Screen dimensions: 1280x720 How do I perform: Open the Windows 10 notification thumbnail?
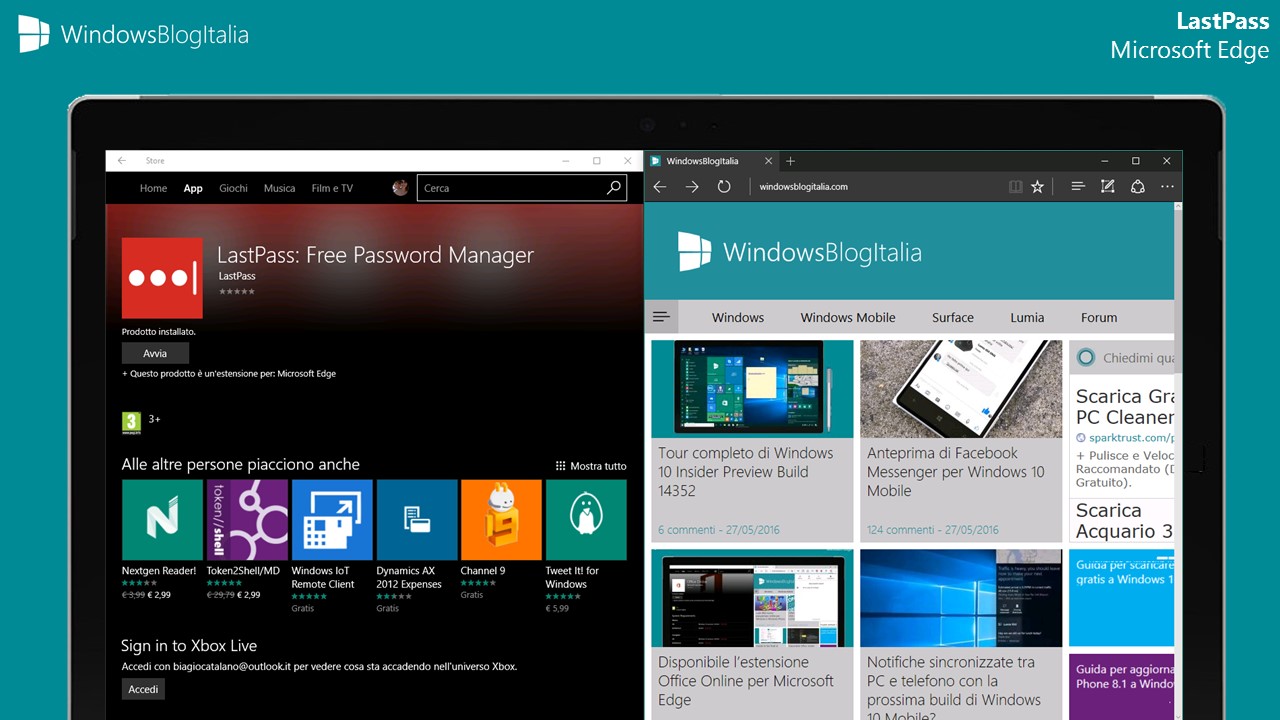(x=961, y=598)
